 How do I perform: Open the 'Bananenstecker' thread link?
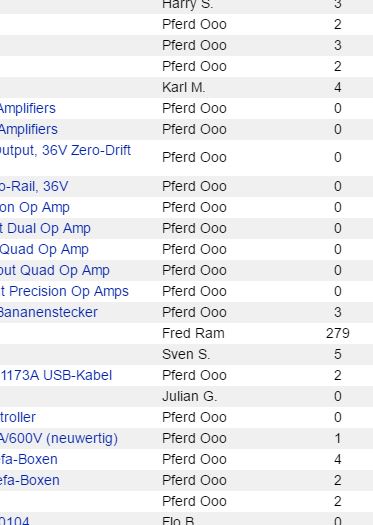(x=49, y=312)
